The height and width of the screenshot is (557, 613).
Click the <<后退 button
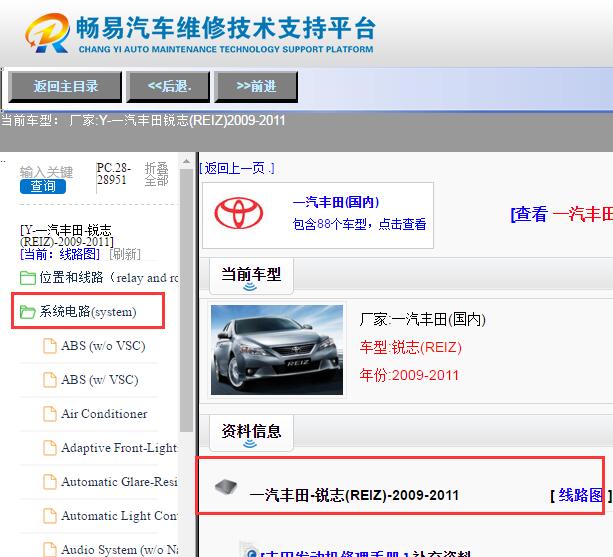coord(168,87)
